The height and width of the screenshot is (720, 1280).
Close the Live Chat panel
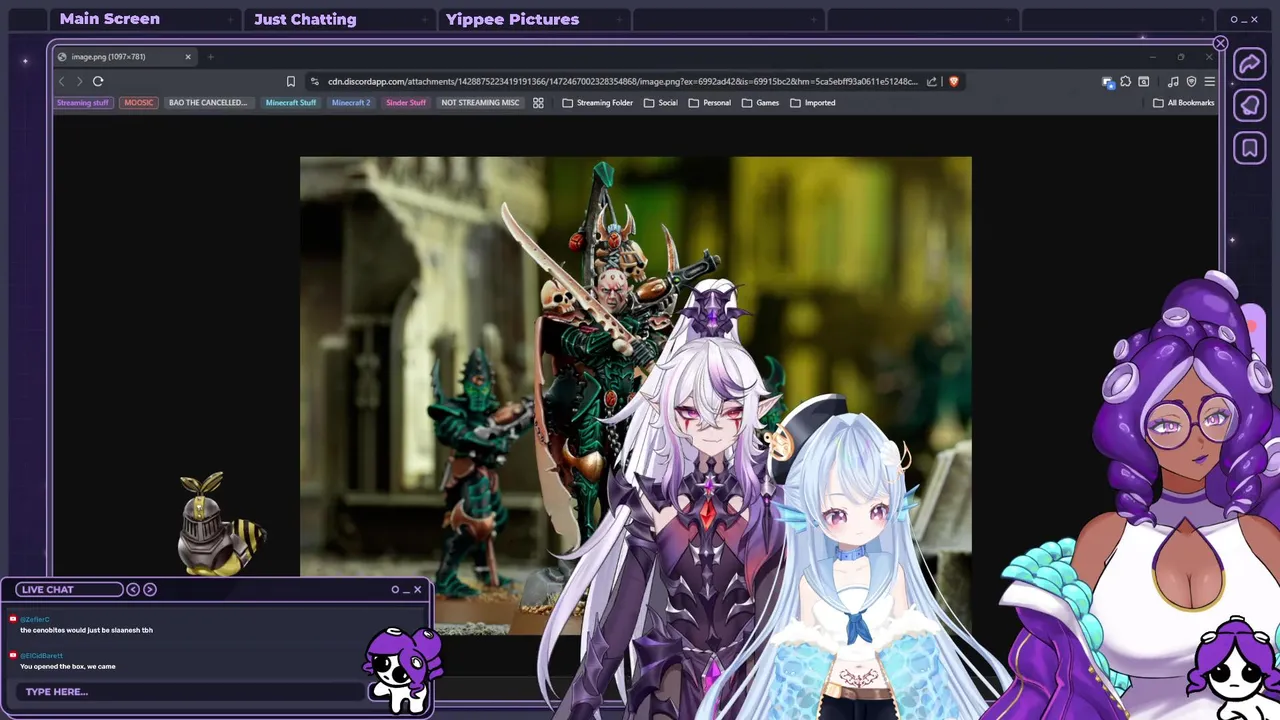click(417, 589)
